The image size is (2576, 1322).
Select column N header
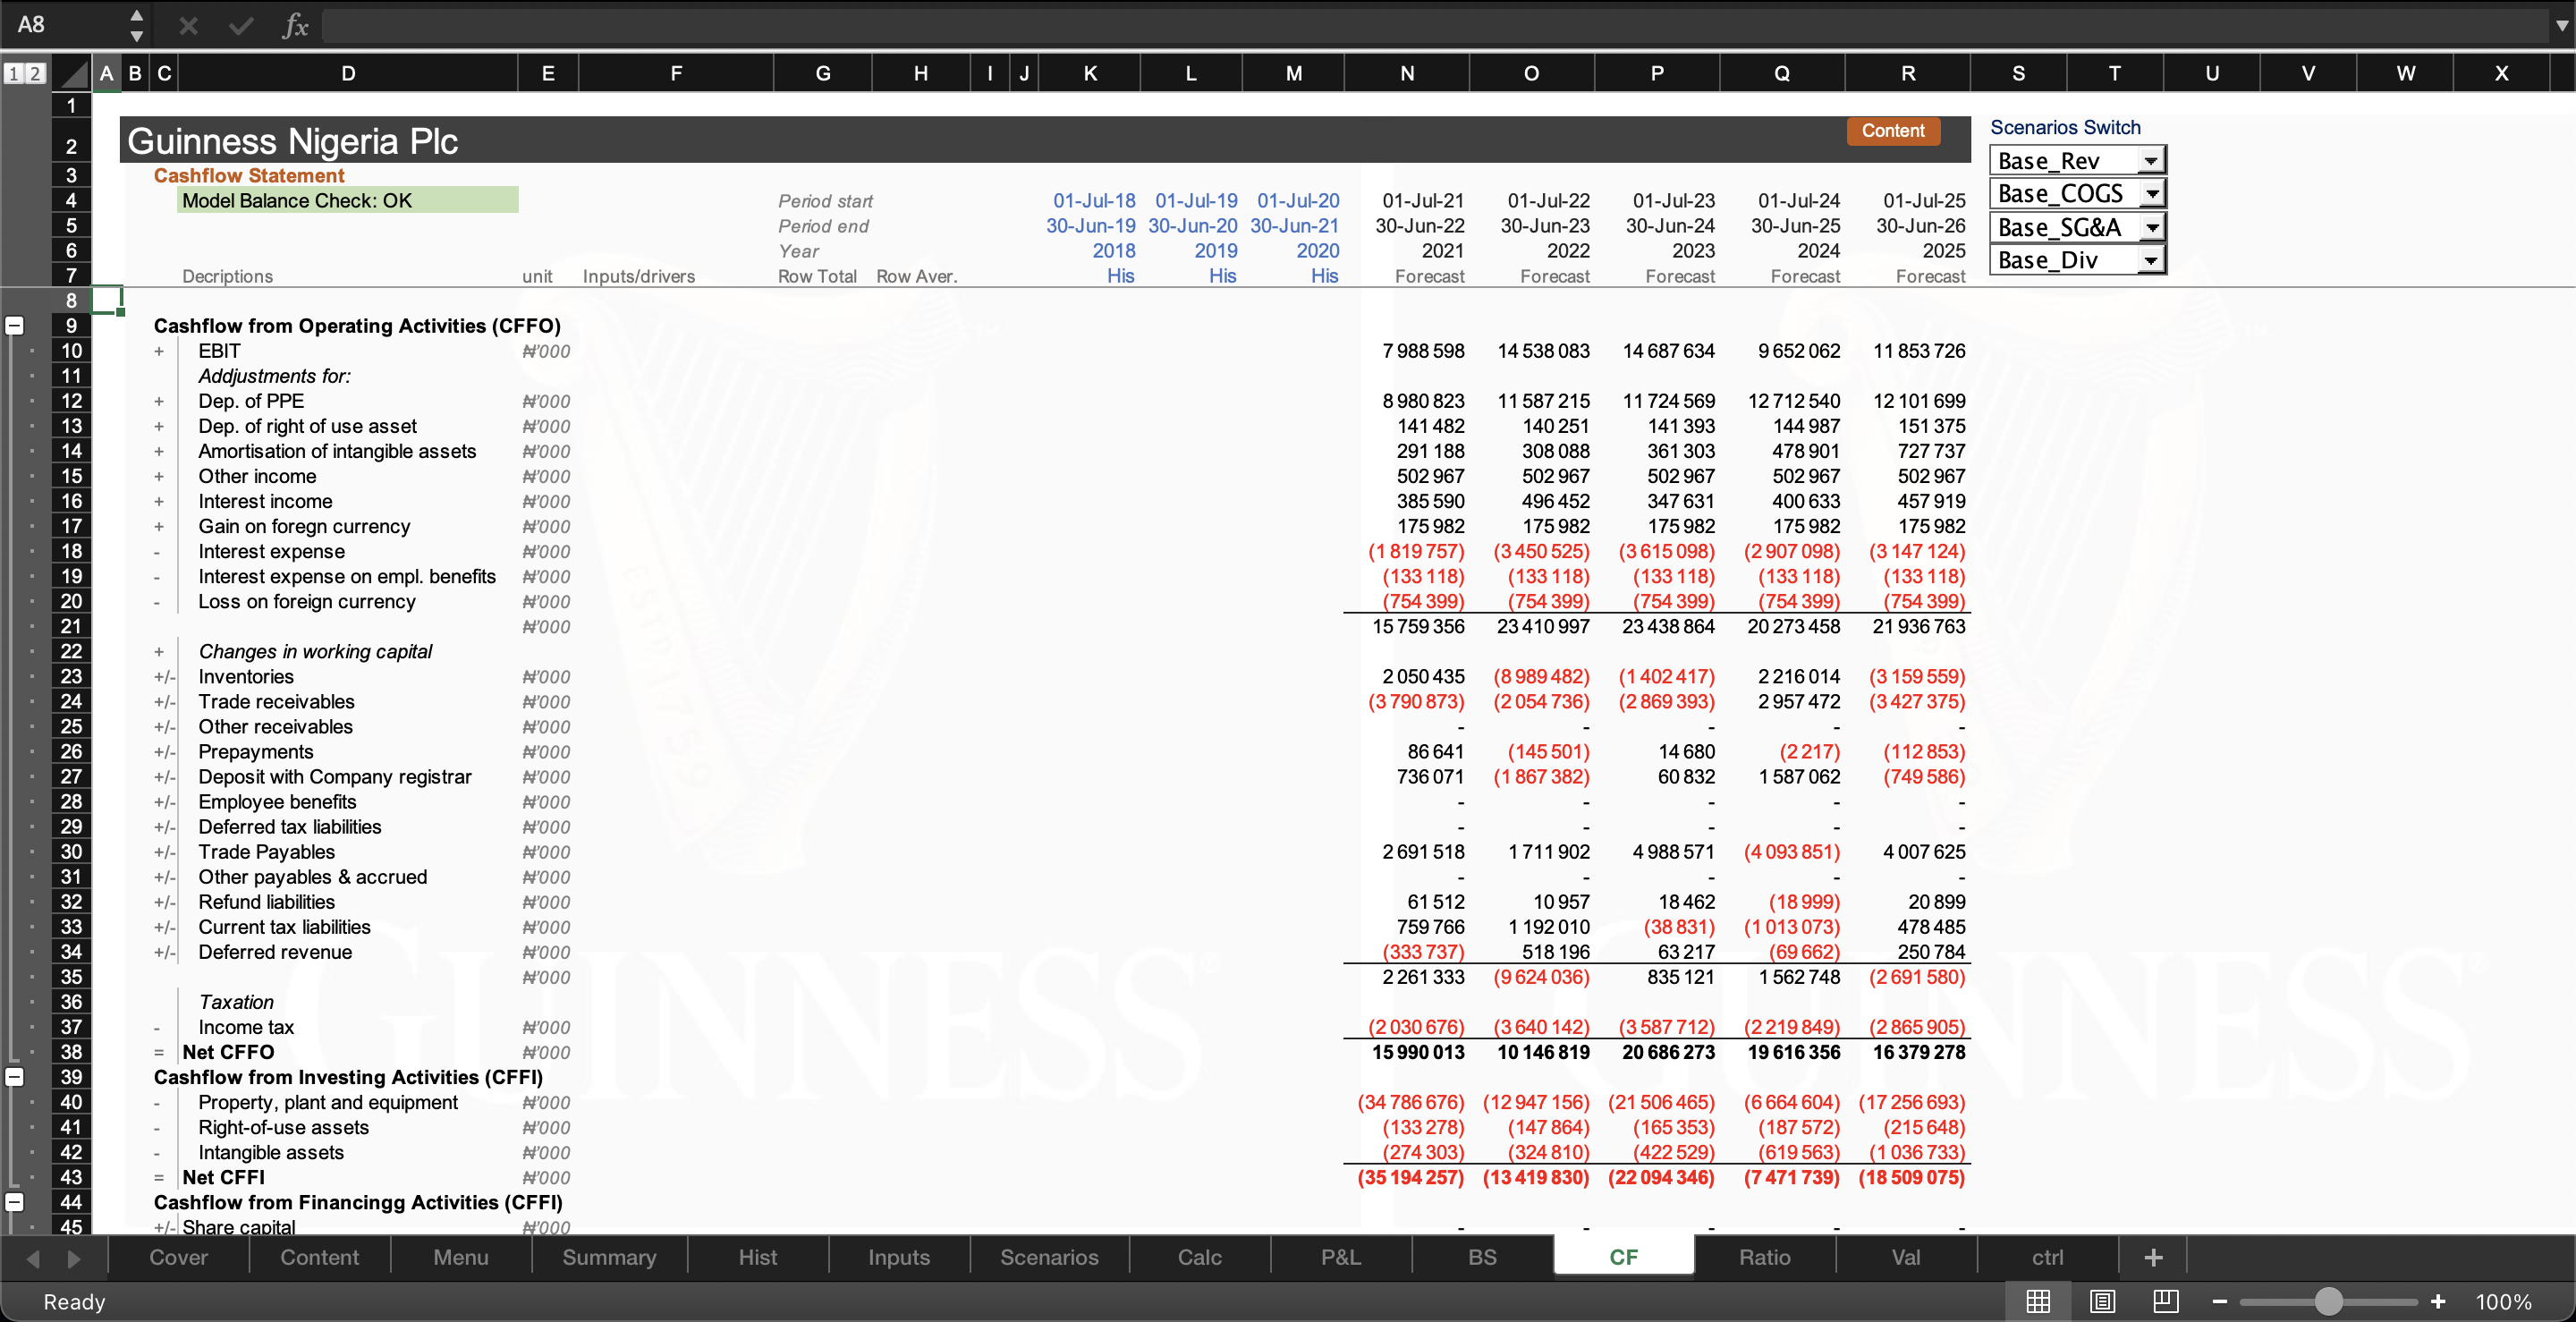[x=1407, y=73]
